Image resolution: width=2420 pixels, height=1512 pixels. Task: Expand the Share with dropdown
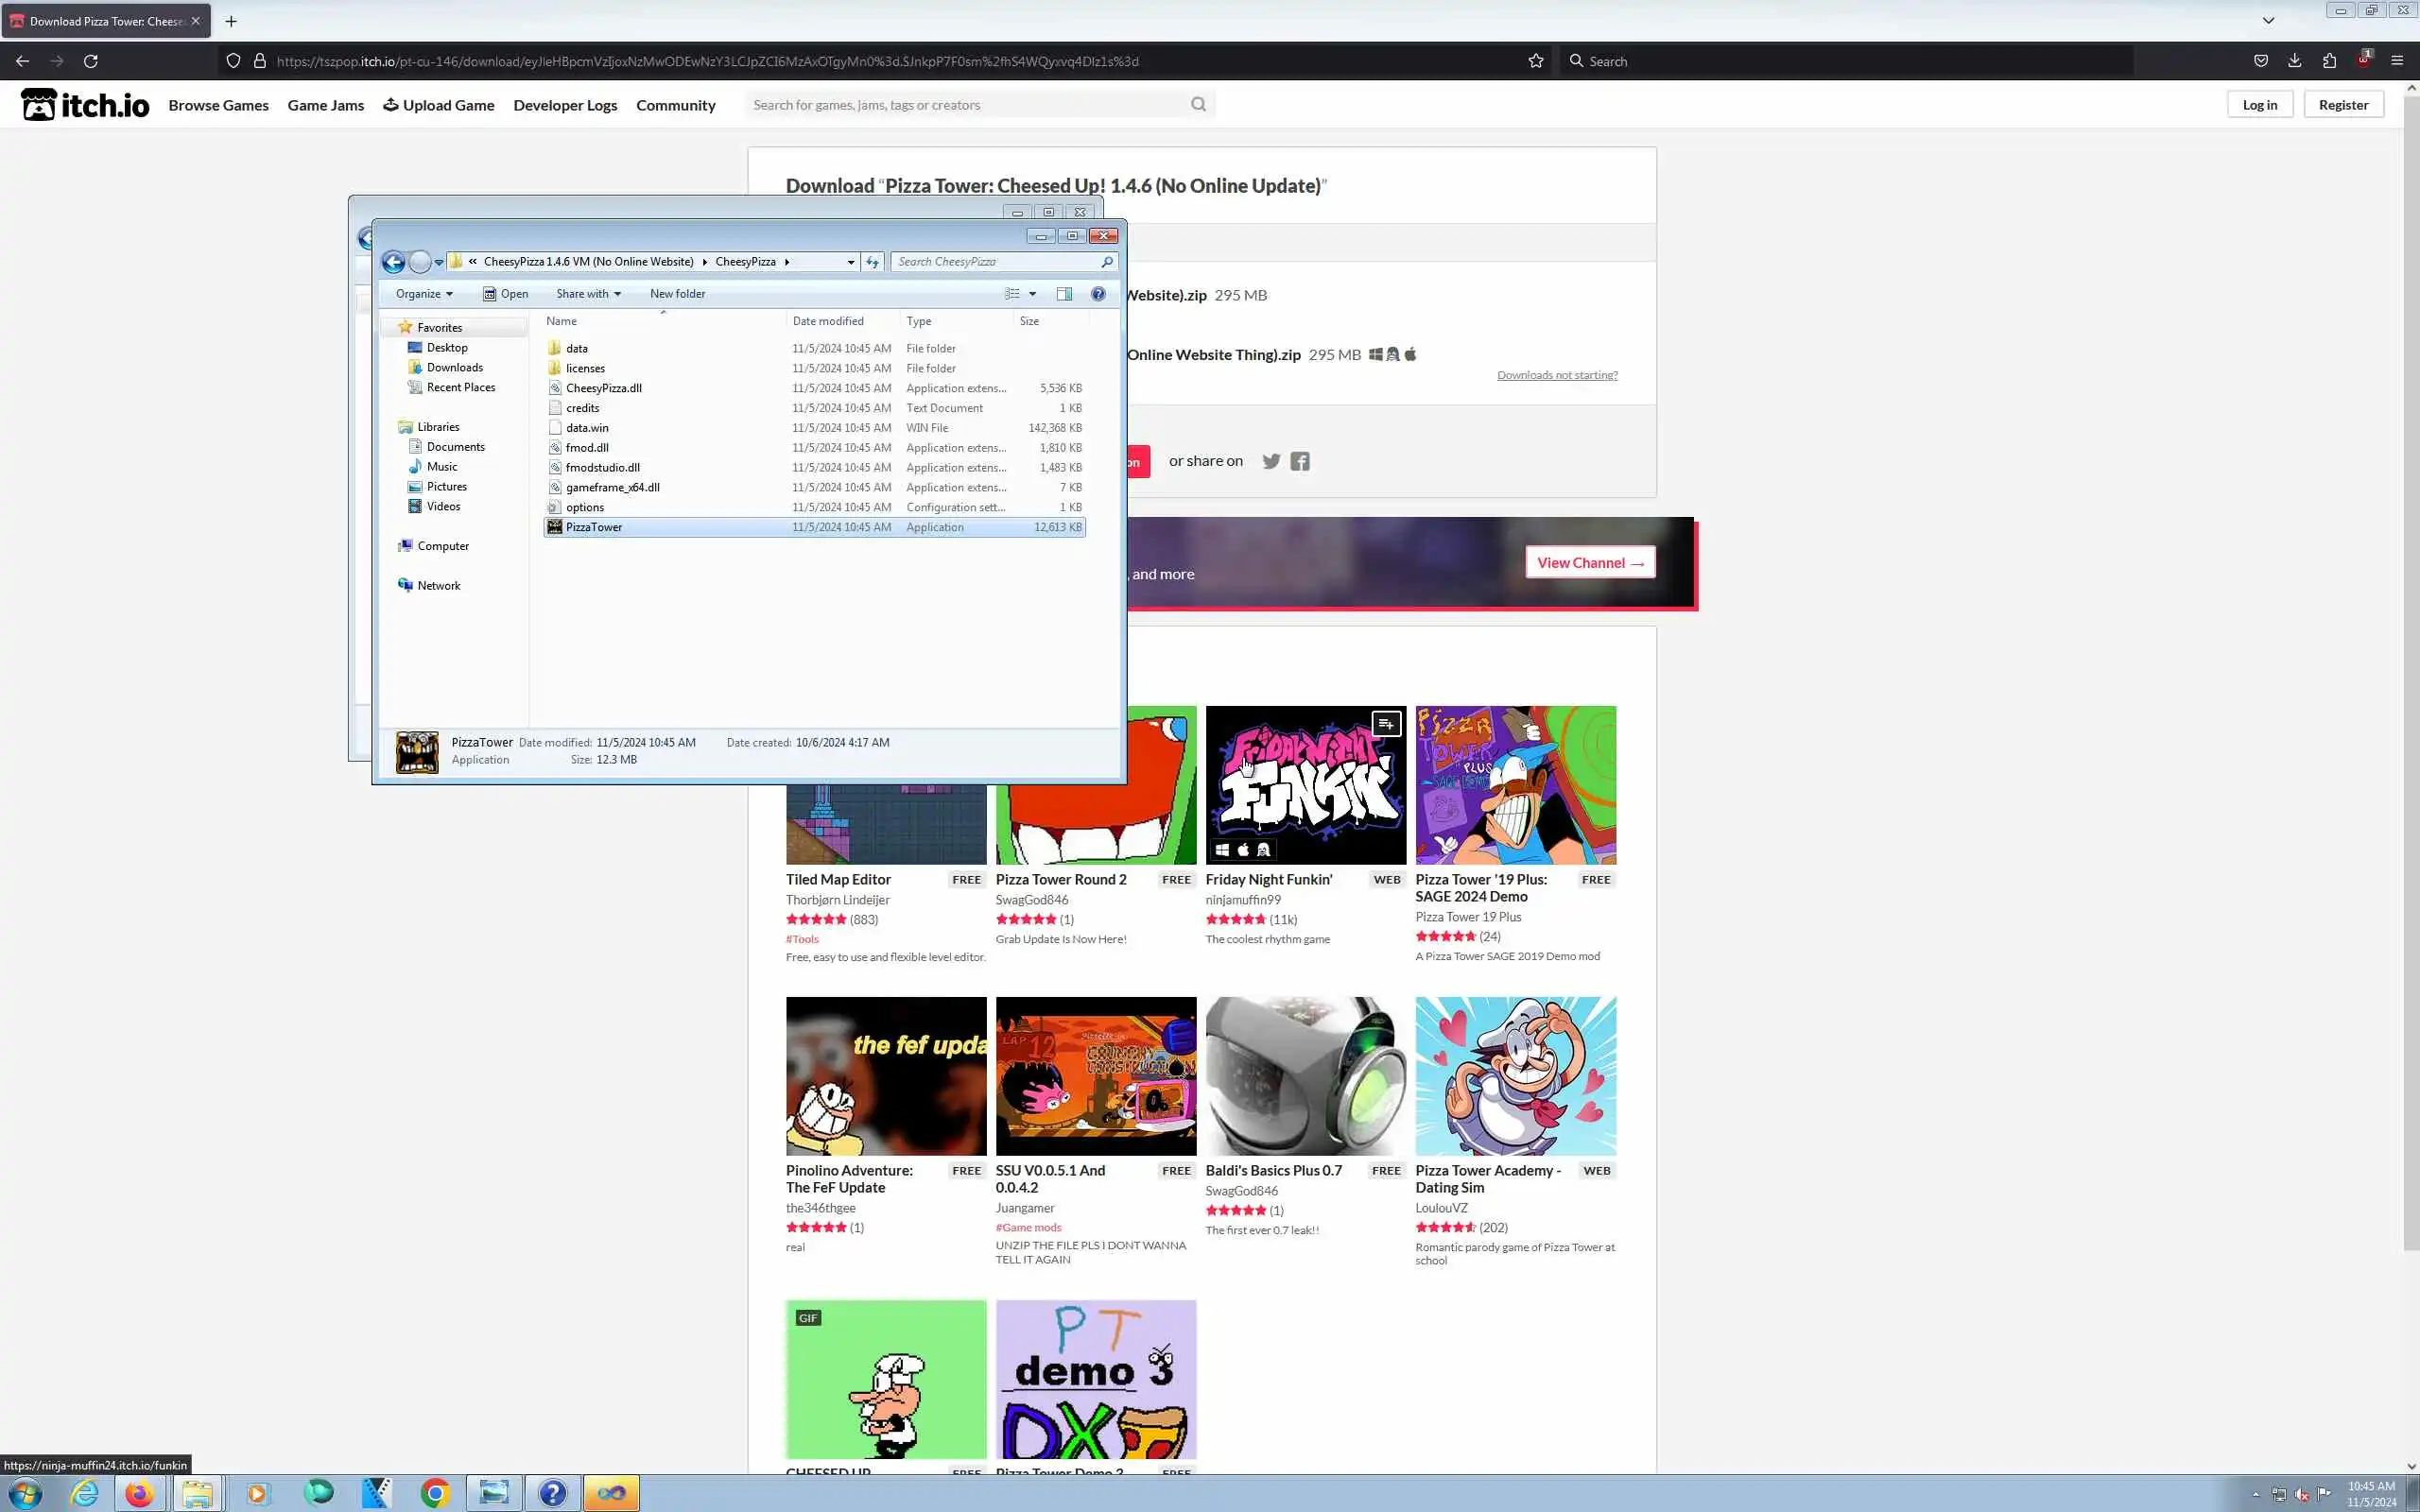588,294
